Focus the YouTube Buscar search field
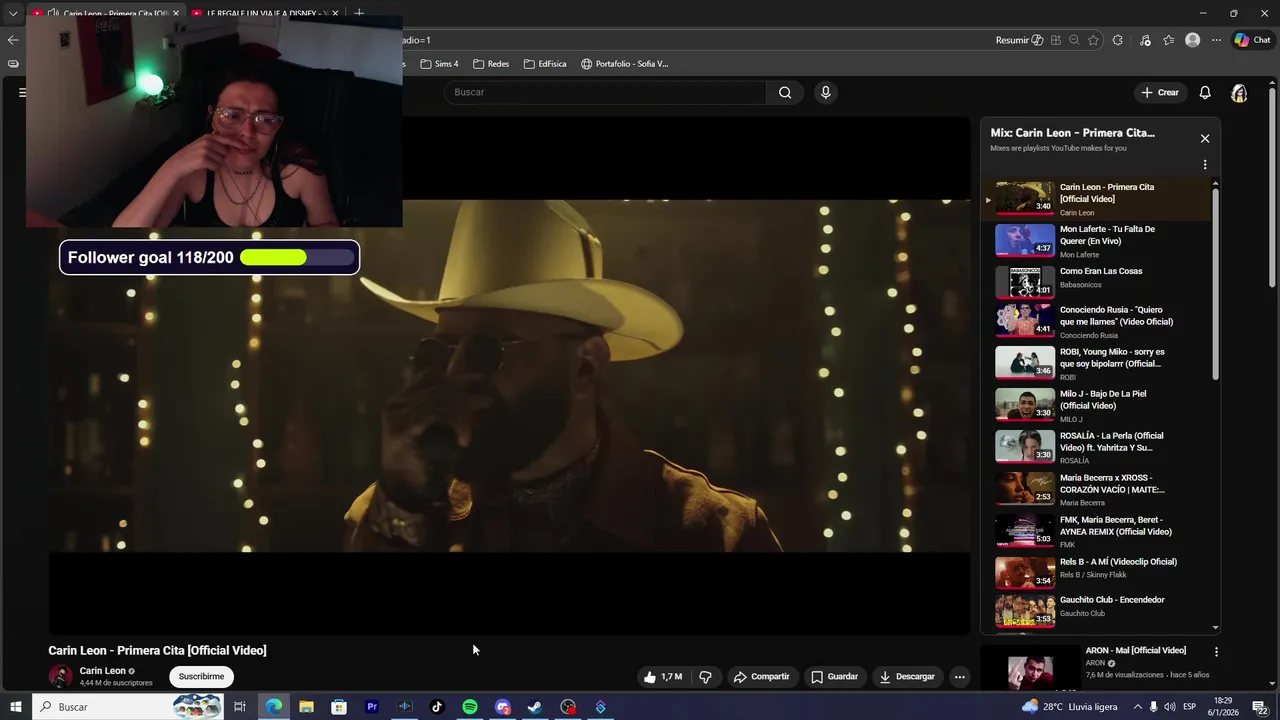 [x=605, y=92]
